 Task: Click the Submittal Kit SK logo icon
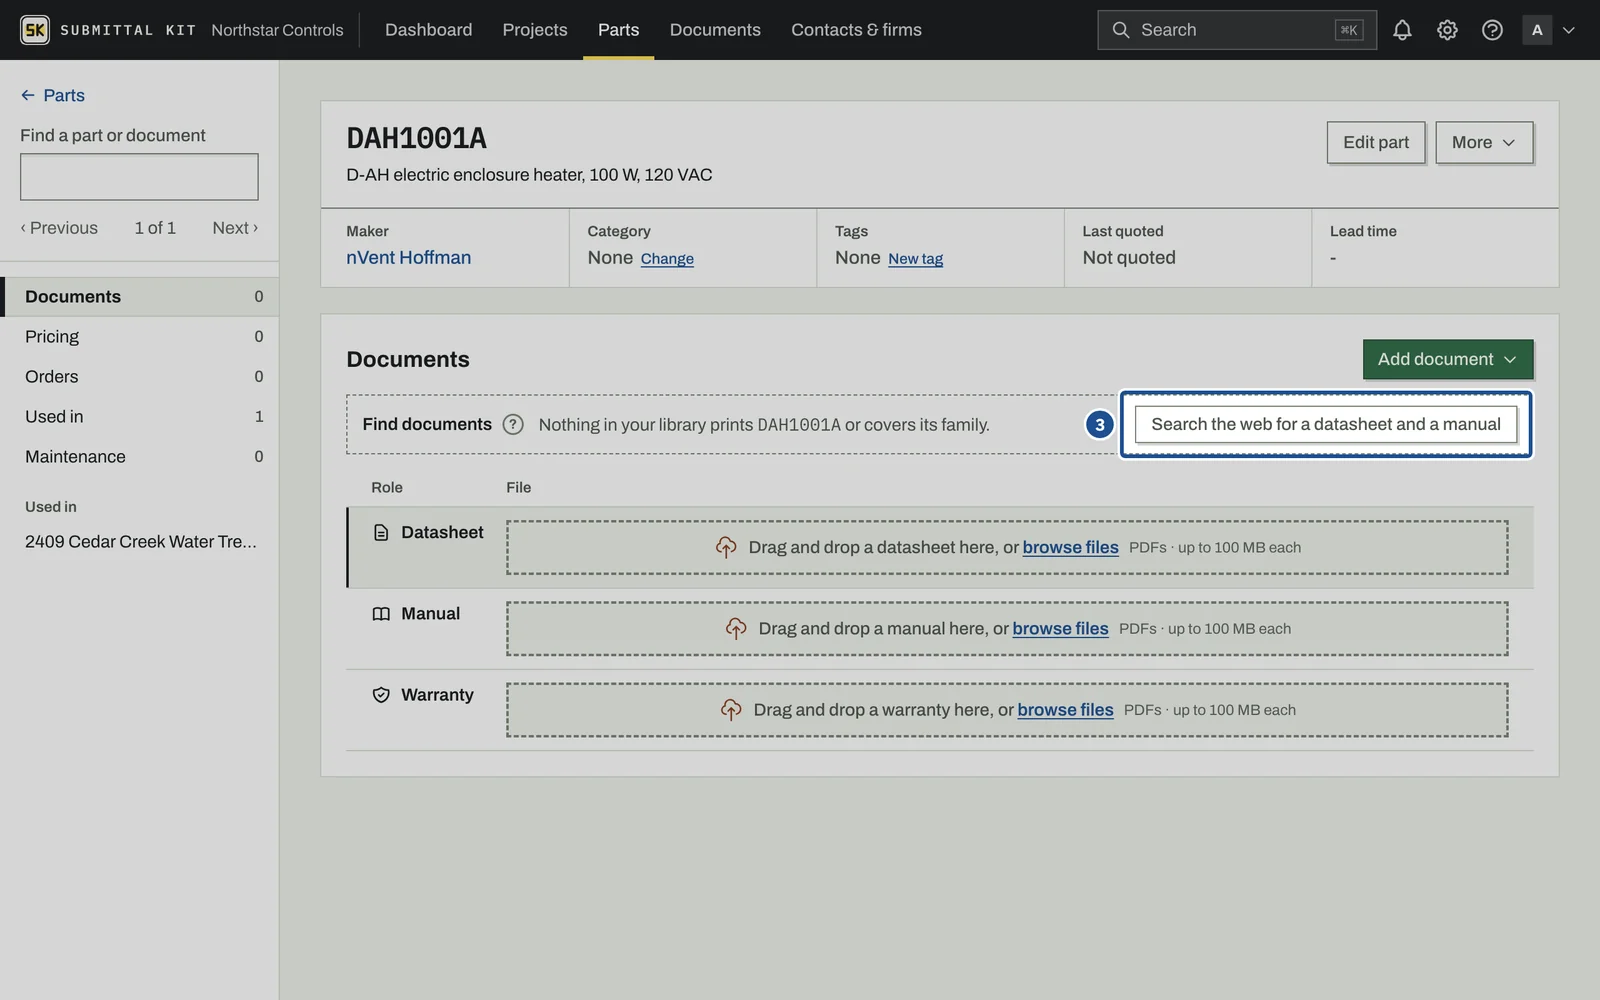tap(35, 30)
